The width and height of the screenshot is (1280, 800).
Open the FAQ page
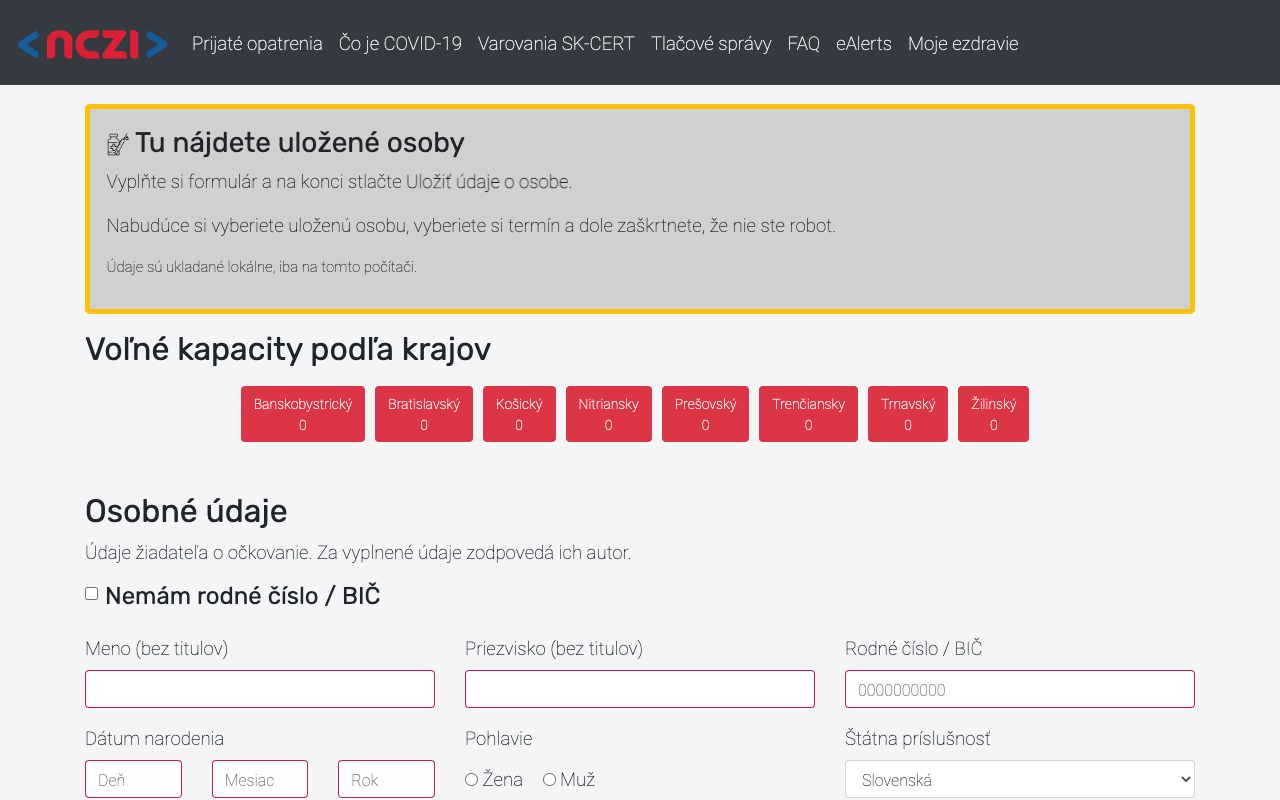tap(803, 44)
